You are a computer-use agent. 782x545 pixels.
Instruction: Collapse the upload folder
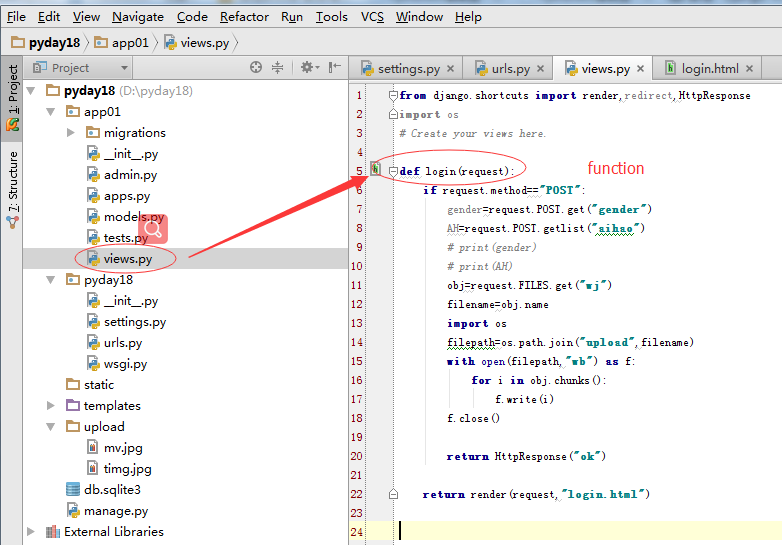pyautogui.click(x=51, y=427)
